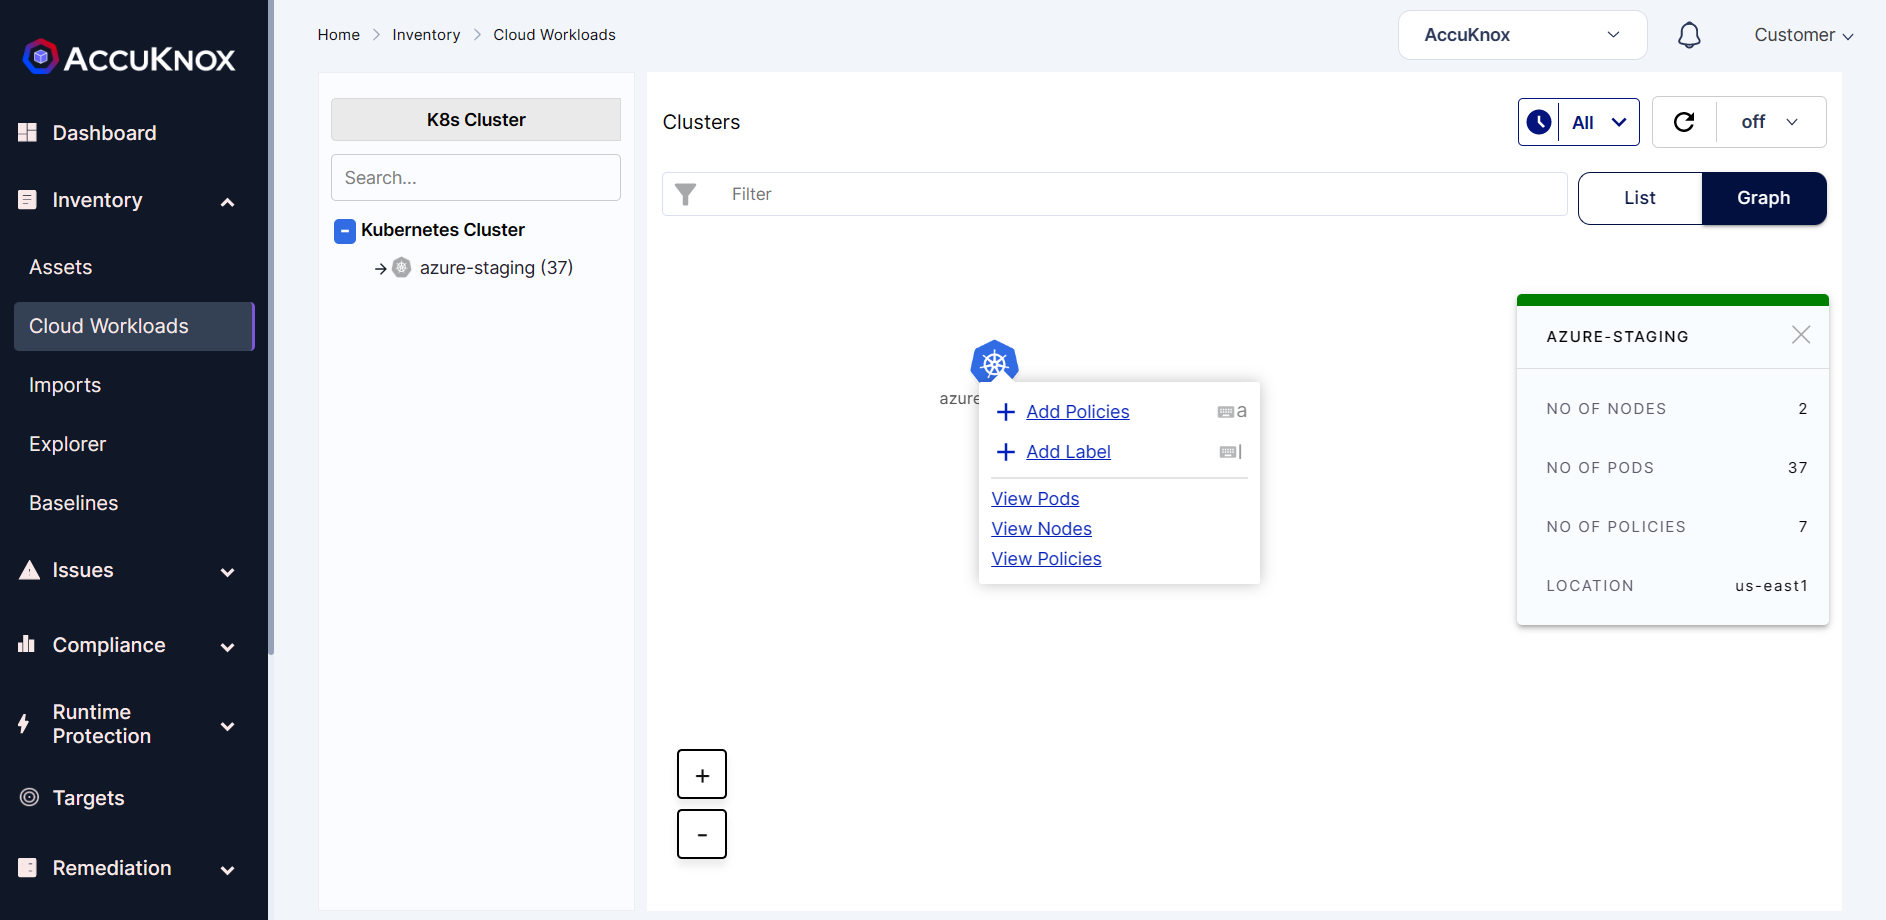Select azure-staging (37) tree item
This screenshot has width=1886, height=920.
pyautogui.click(x=496, y=268)
